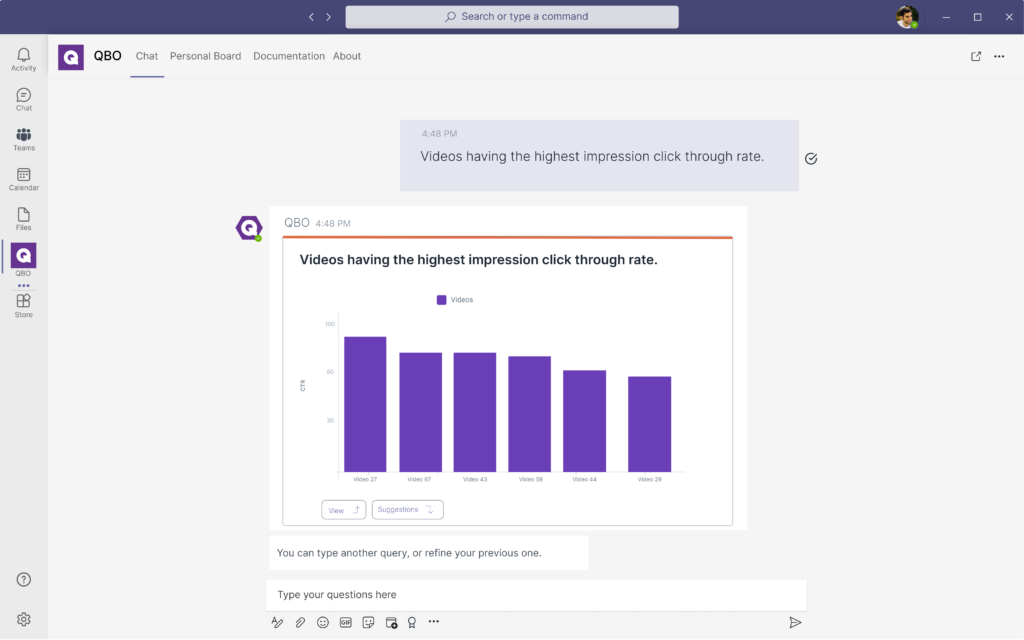
Task: Open the Store apps icon
Action: pyautogui.click(x=23, y=305)
